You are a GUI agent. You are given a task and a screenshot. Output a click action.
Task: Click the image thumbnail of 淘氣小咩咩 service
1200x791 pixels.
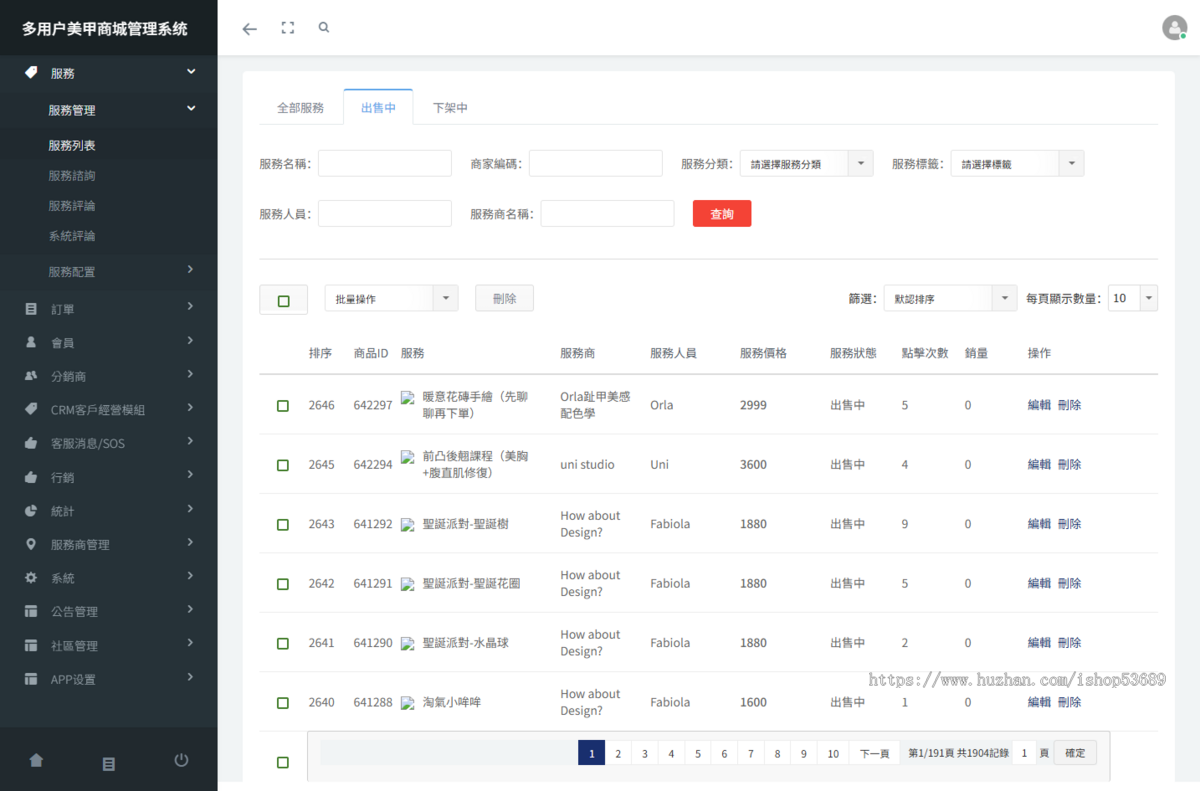[x=408, y=703]
